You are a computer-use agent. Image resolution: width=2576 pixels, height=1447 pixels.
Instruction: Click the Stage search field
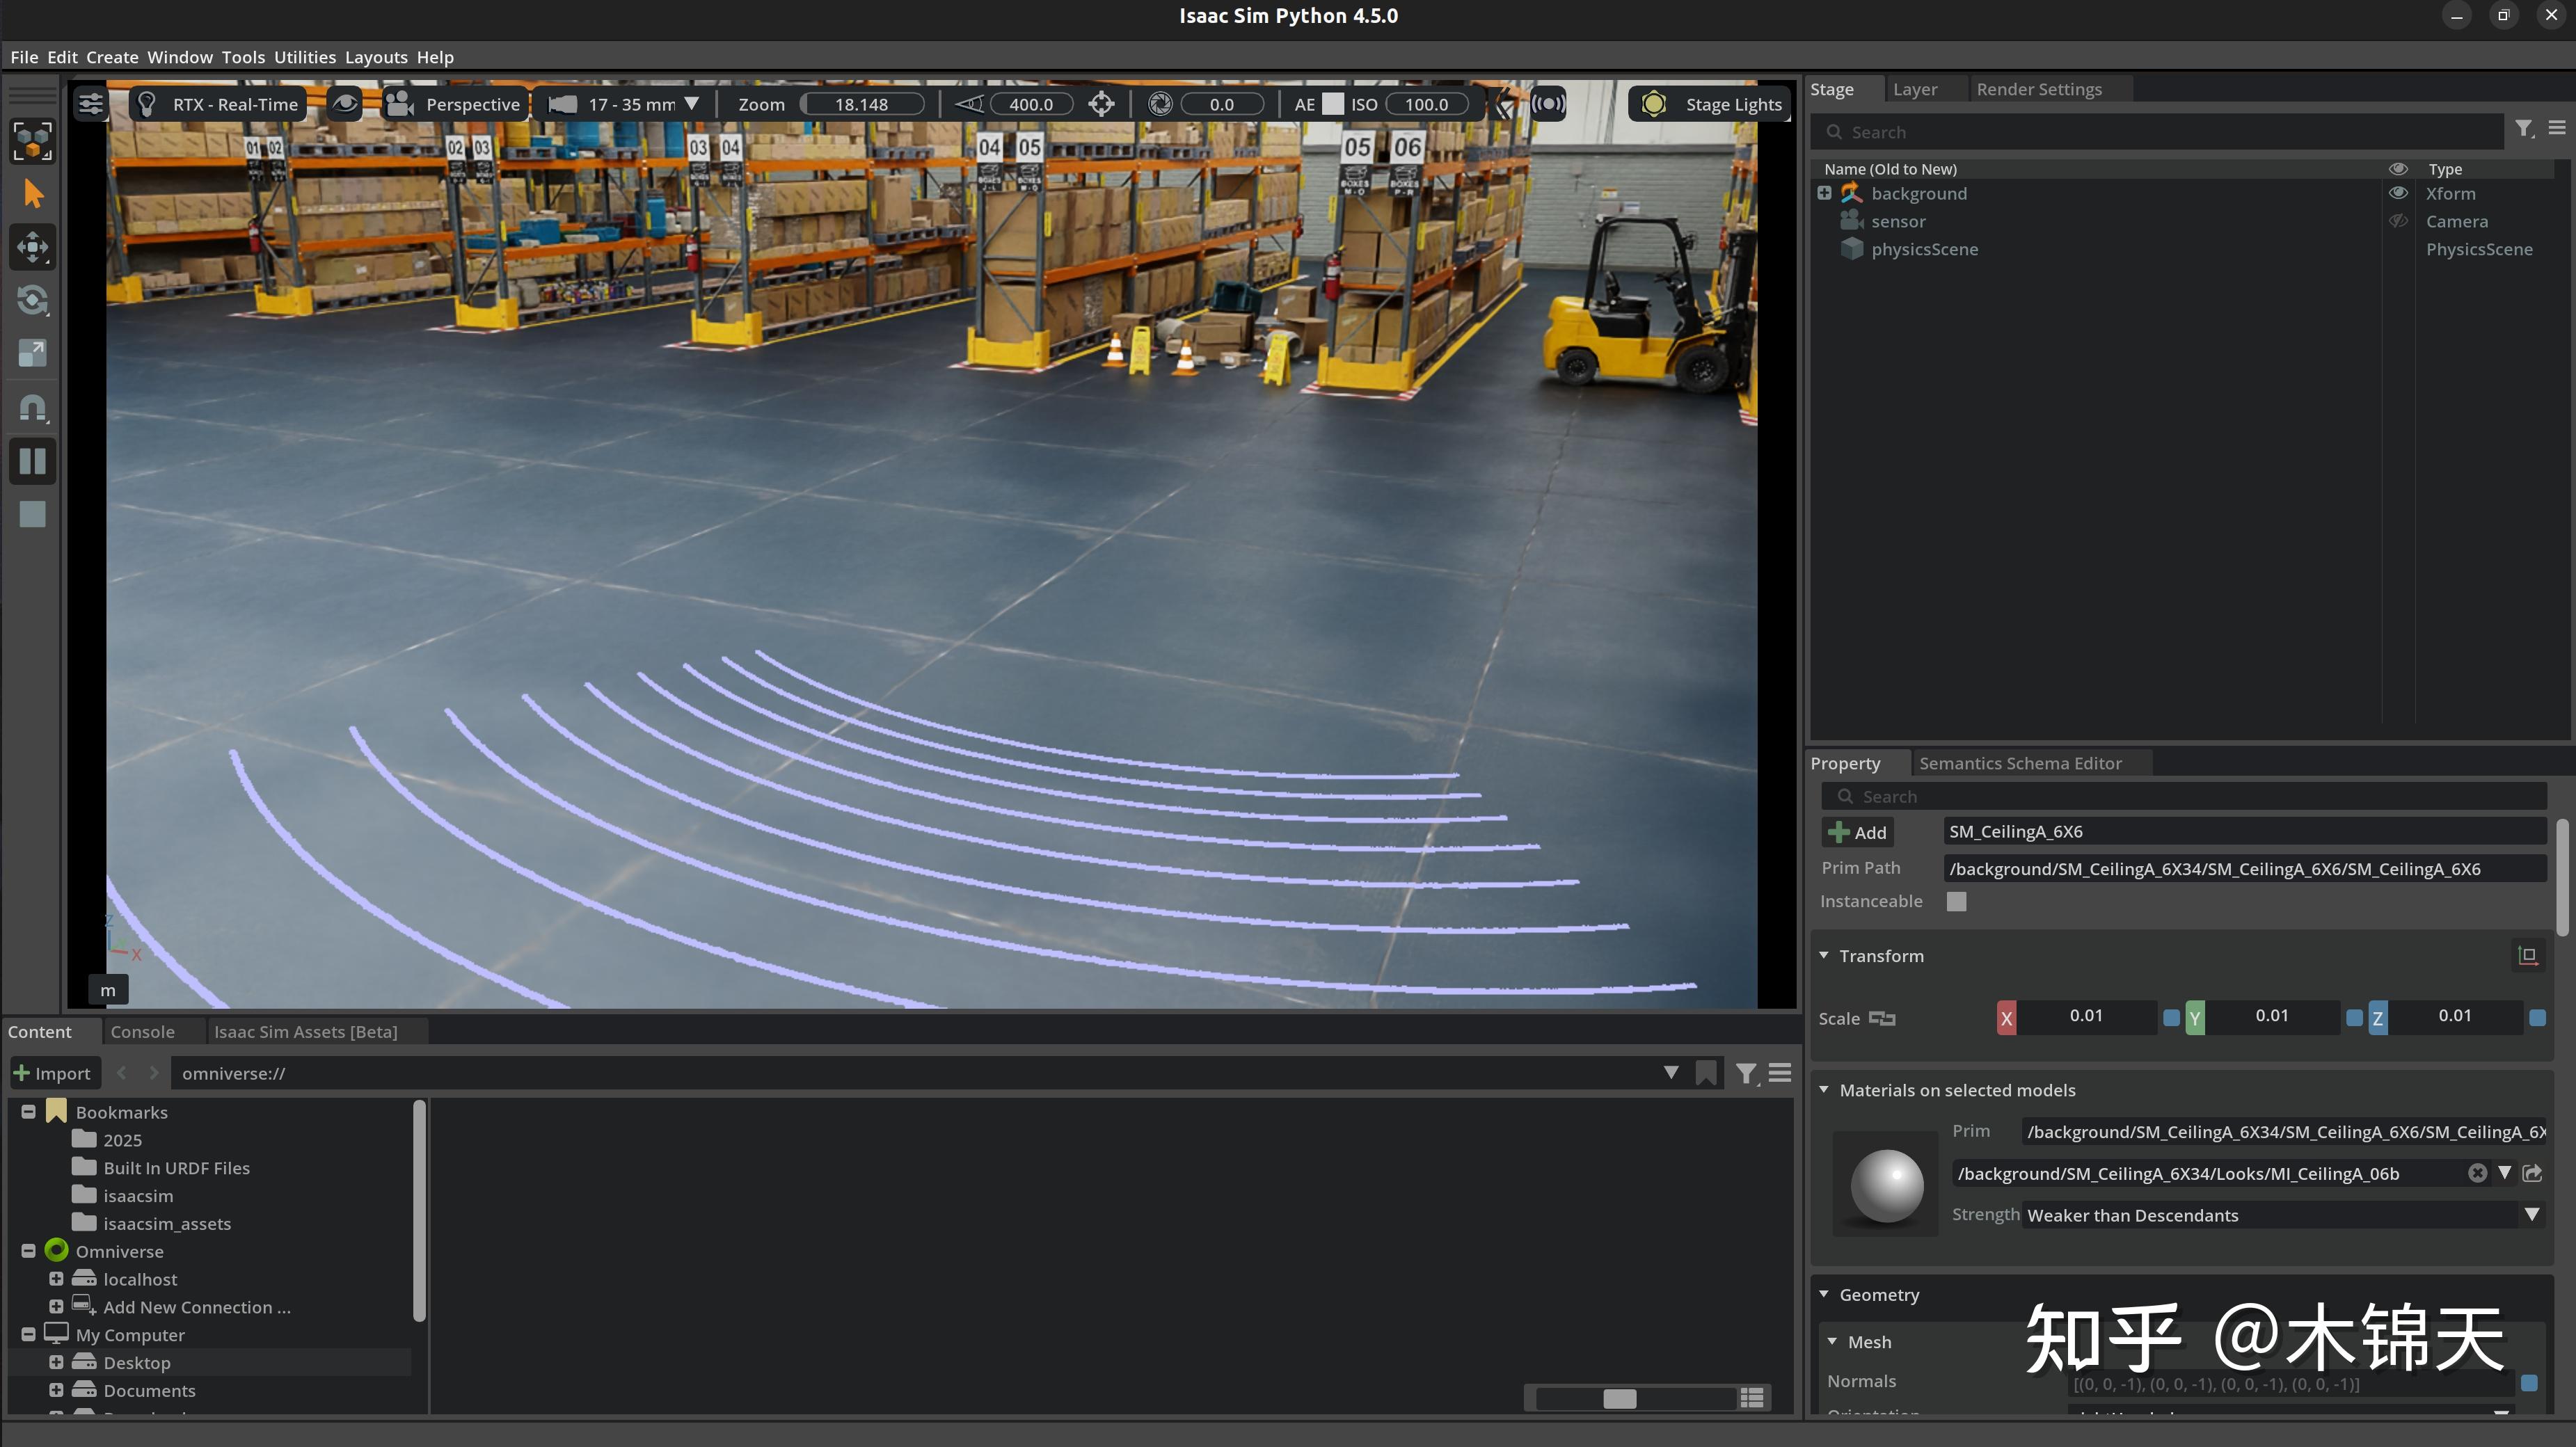(2158, 132)
